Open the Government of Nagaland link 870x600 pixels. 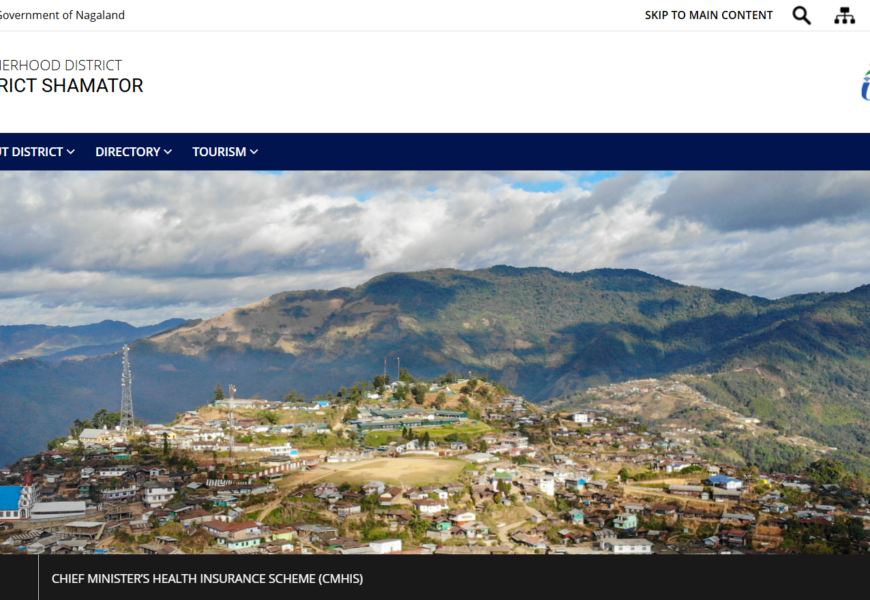tap(62, 15)
